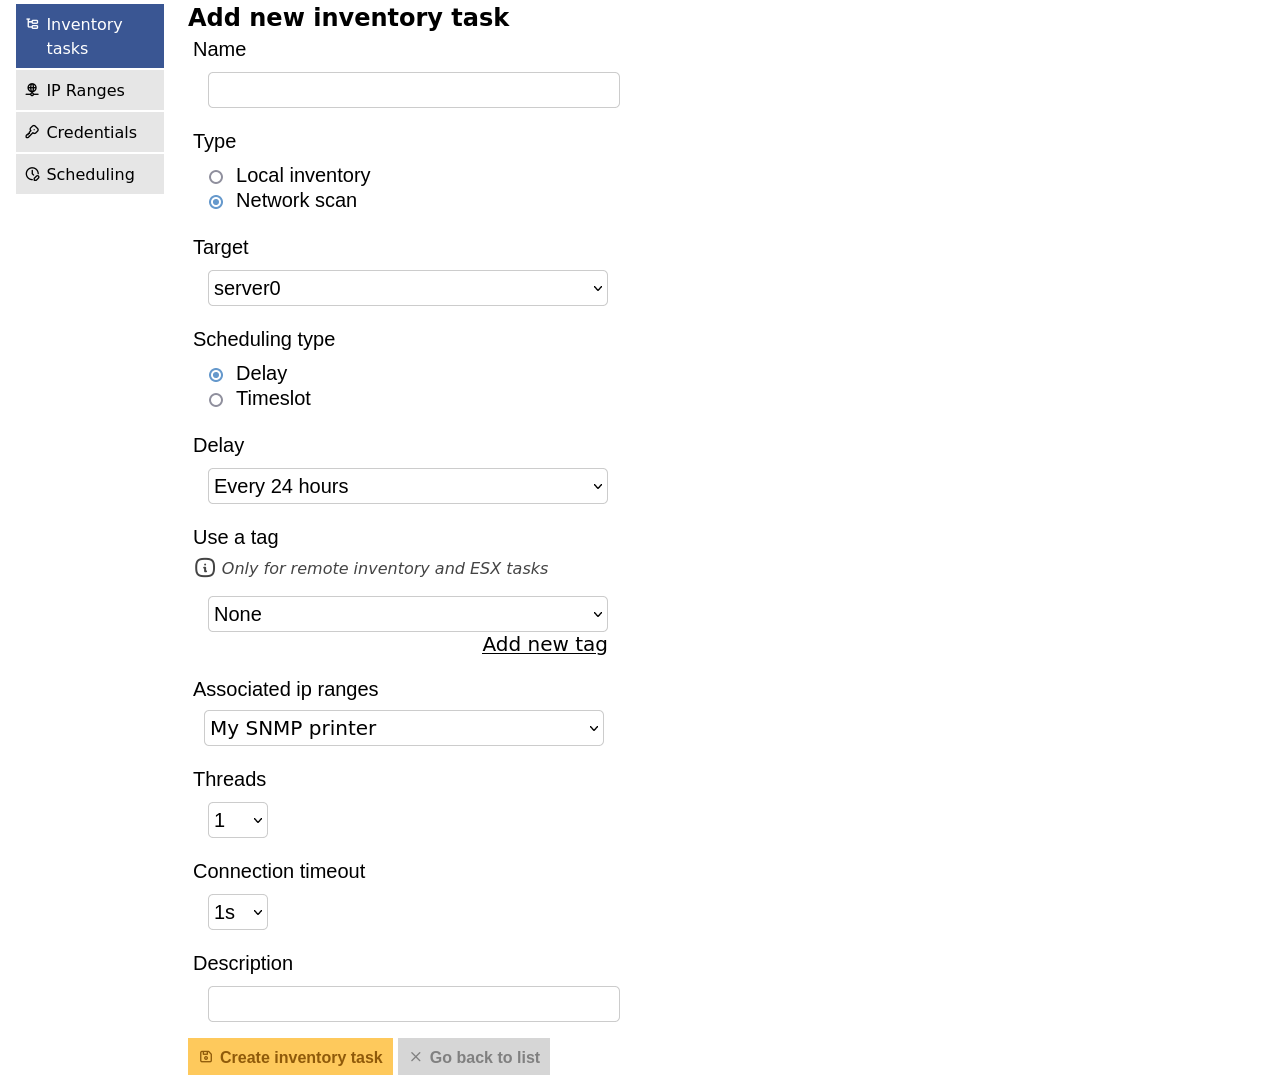Click the 'Associated ip ranges' field label

(x=285, y=689)
